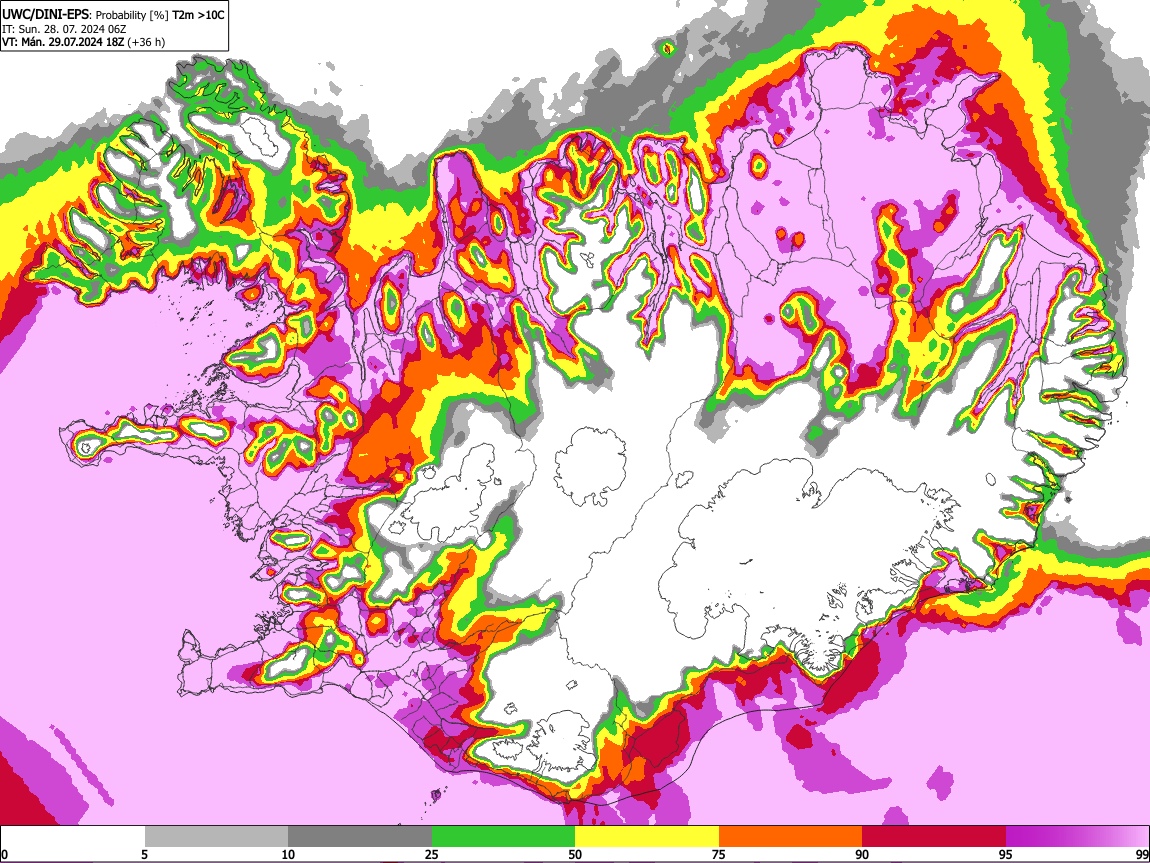Click the dark gray 10–25 legend segment

pyautogui.click(x=360, y=836)
